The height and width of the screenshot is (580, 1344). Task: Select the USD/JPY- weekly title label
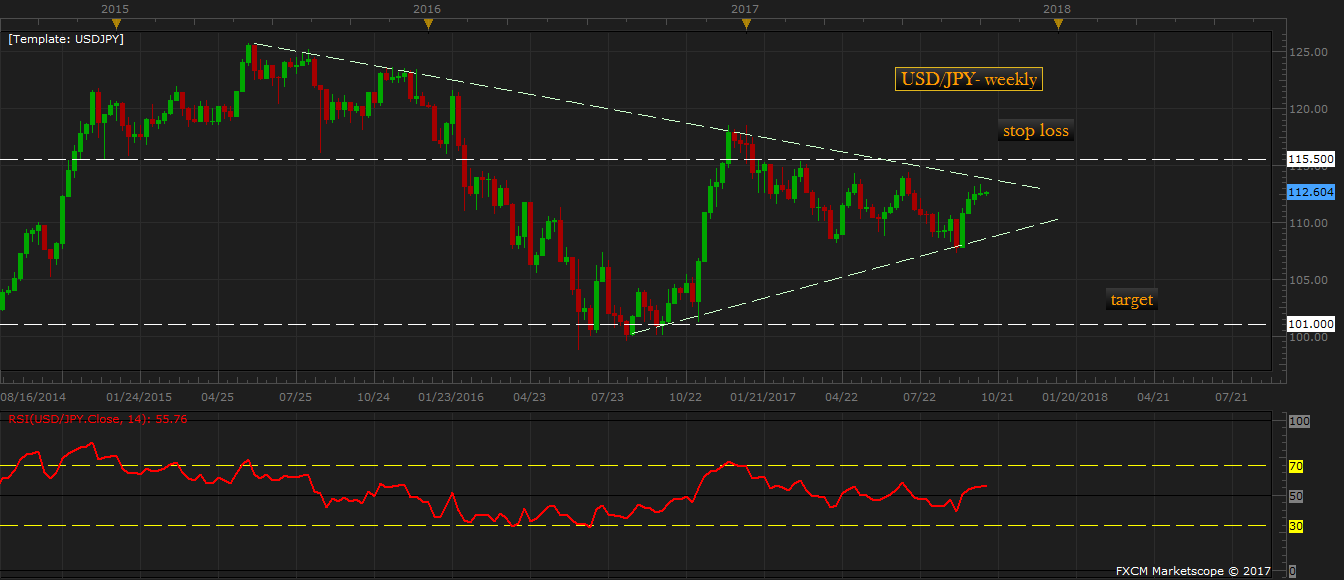click(969, 80)
